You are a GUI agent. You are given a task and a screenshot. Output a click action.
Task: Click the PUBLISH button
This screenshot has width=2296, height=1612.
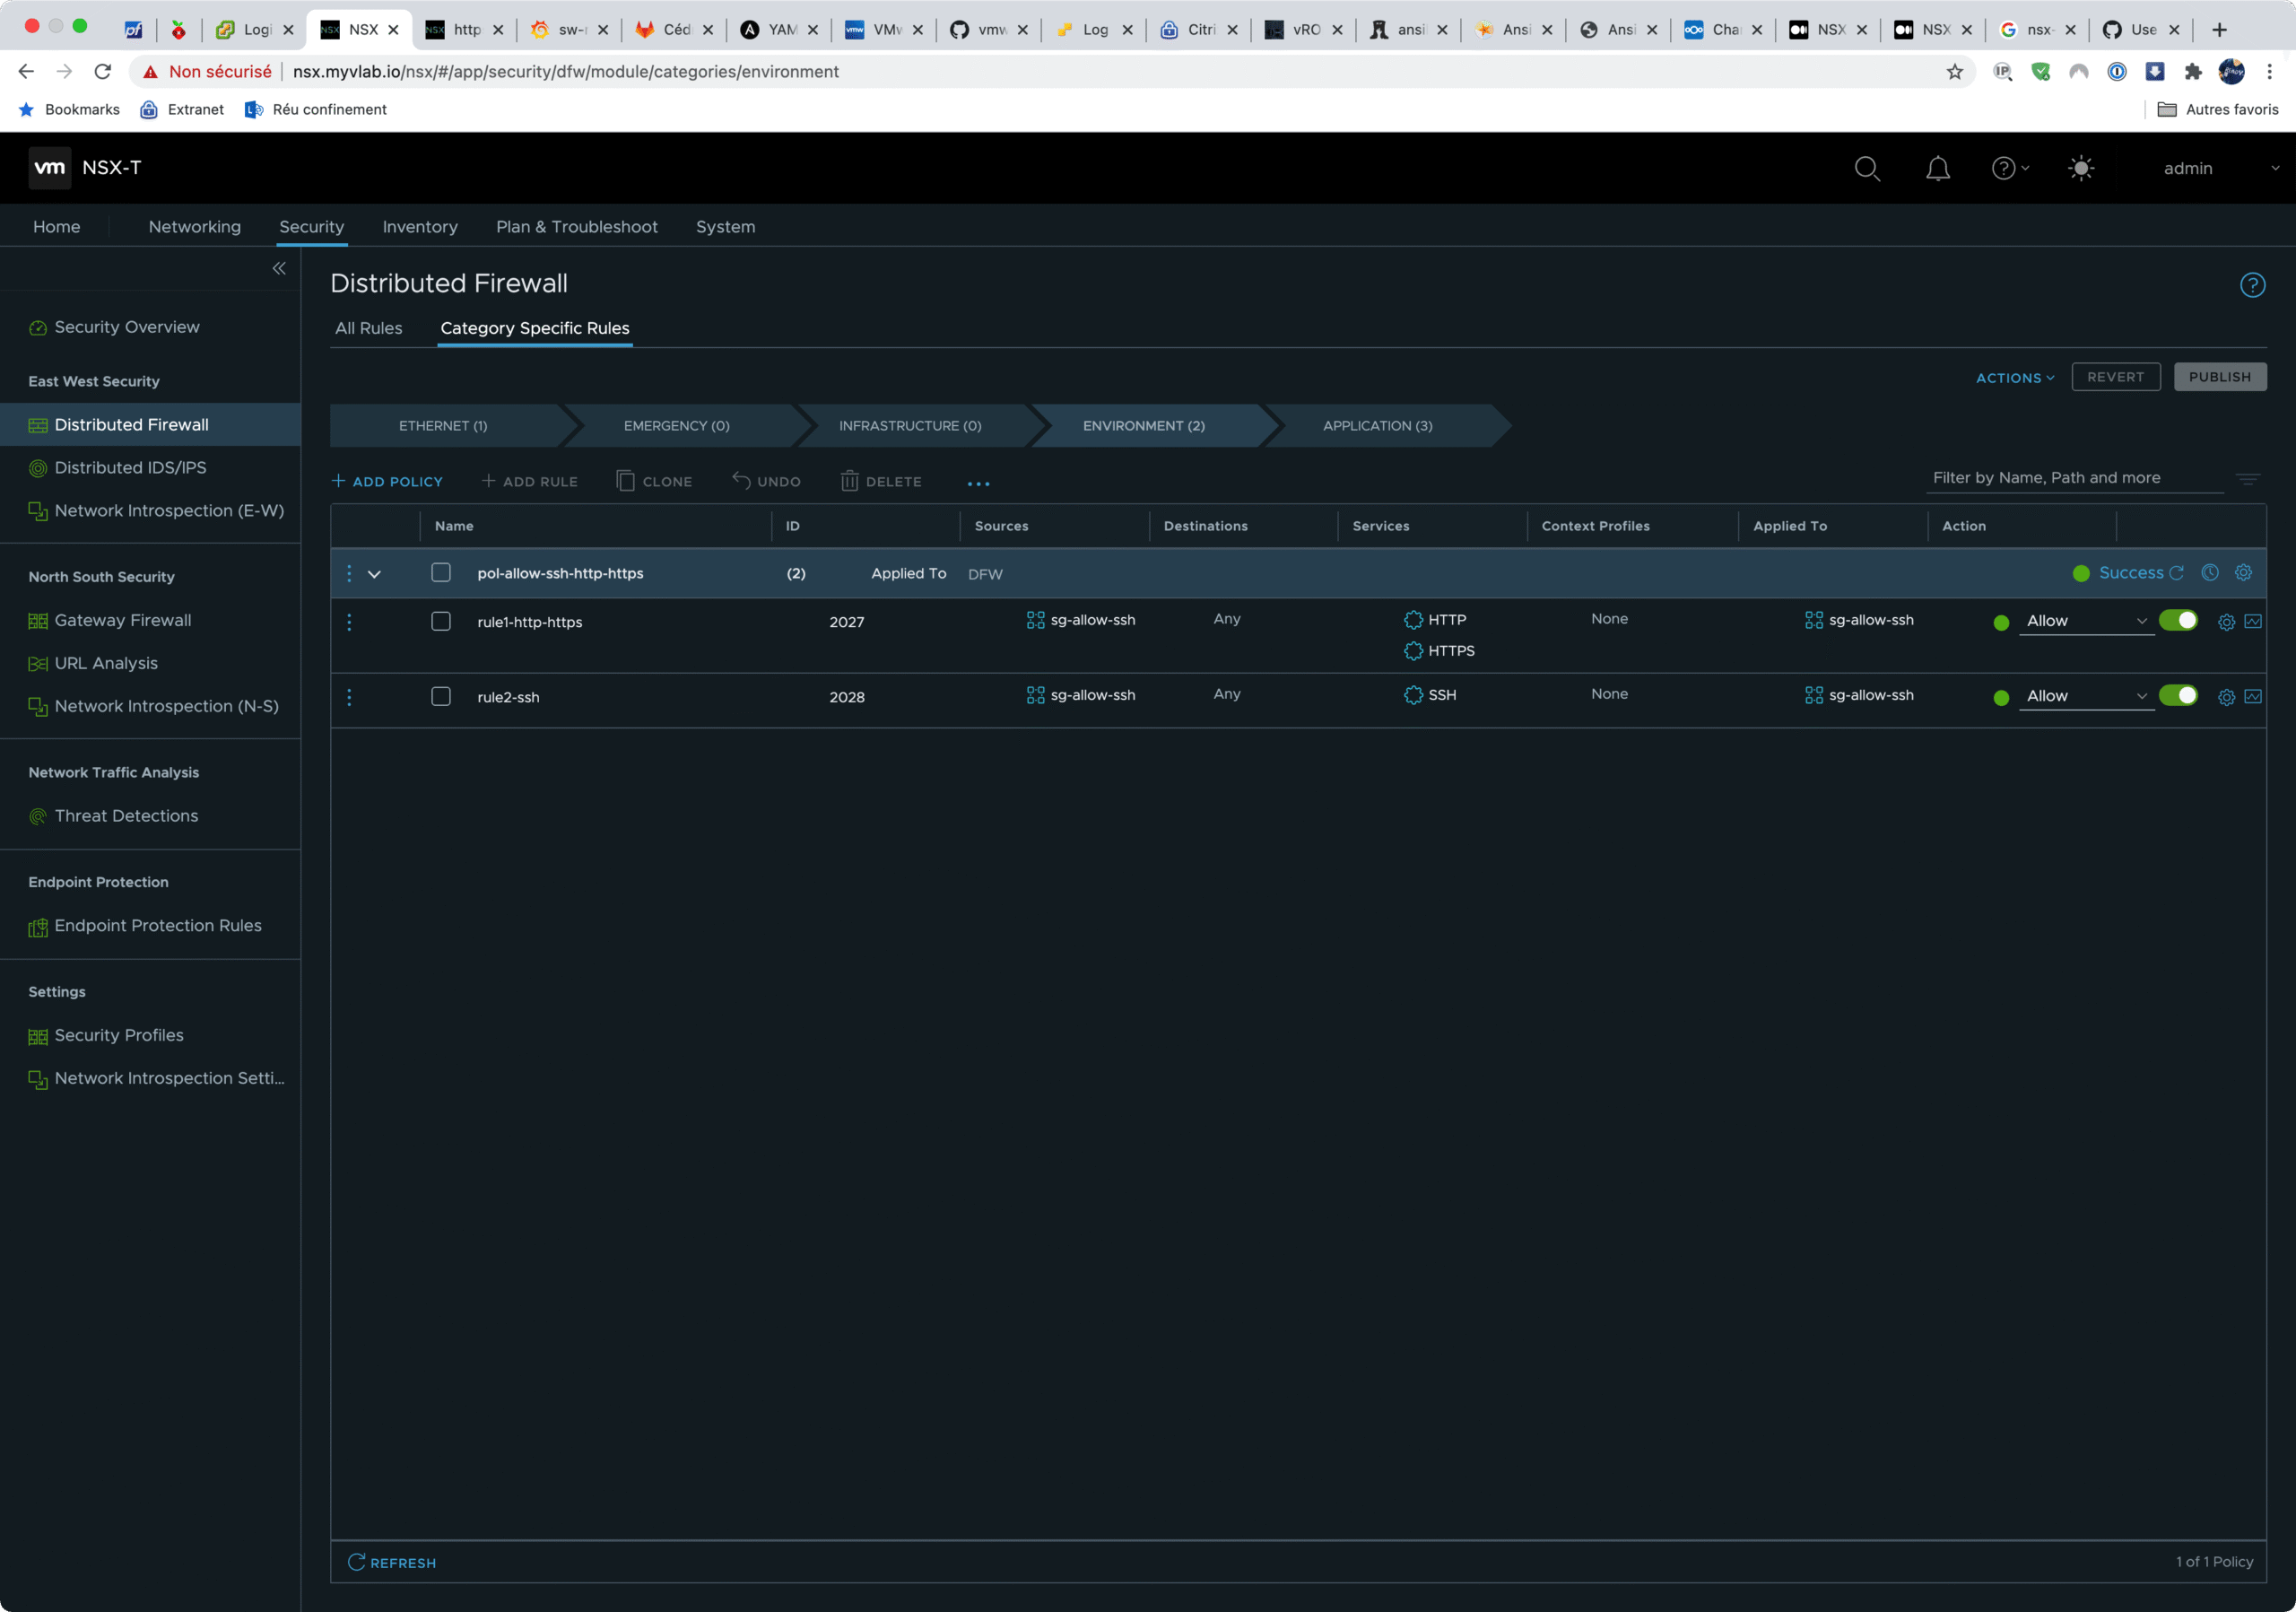click(x=2219, y=377)
